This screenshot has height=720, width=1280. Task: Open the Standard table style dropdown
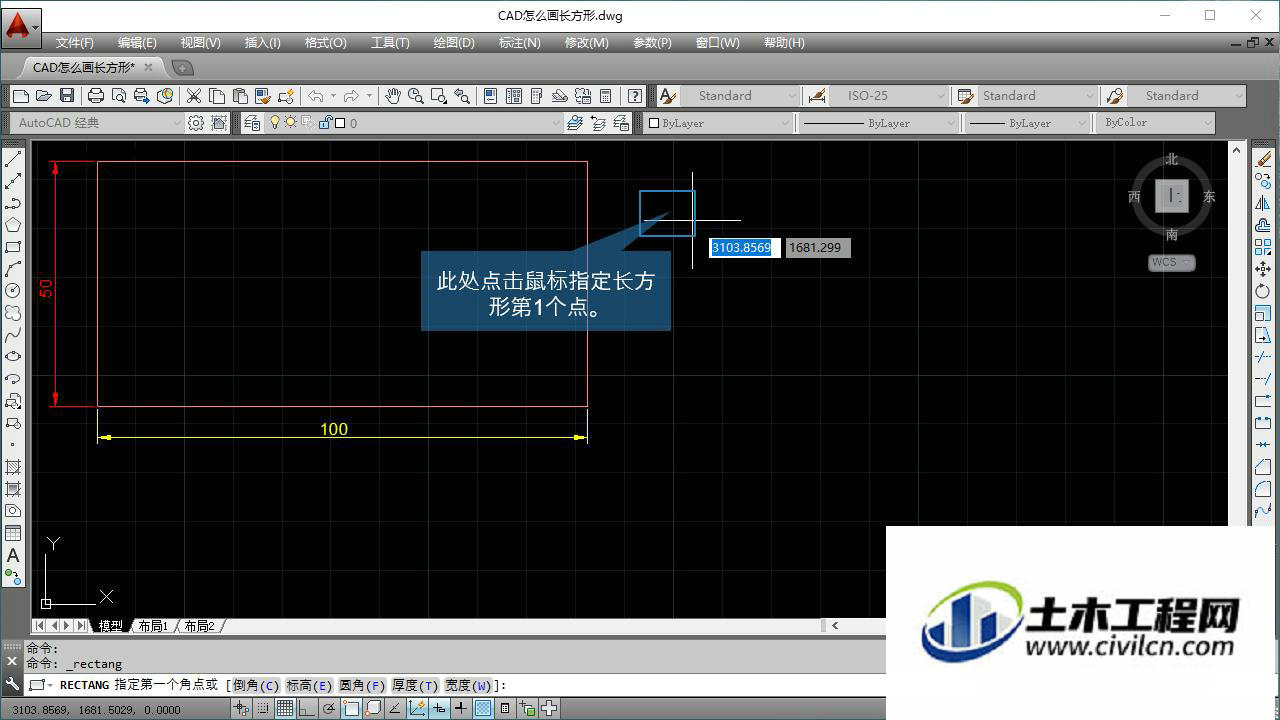1038,96
